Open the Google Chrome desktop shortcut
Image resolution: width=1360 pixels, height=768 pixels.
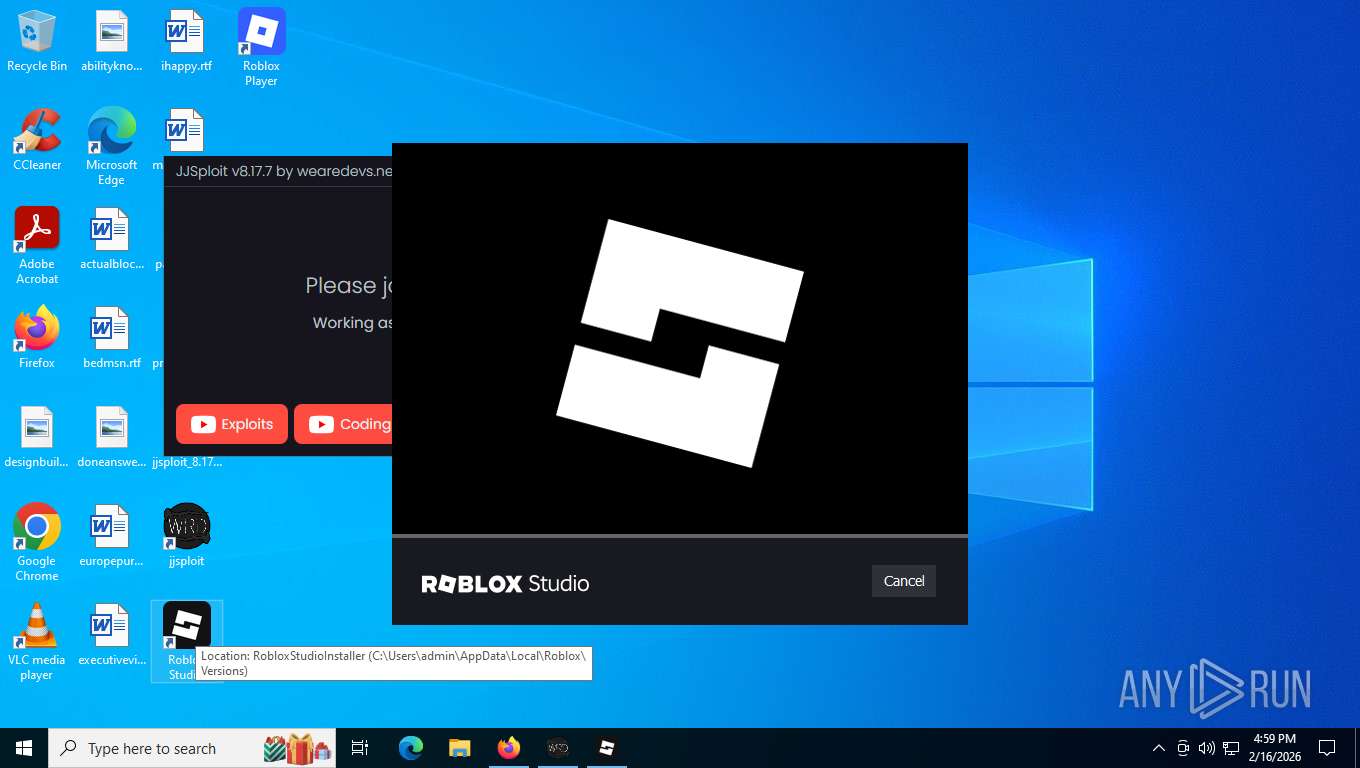click(37, 543)
